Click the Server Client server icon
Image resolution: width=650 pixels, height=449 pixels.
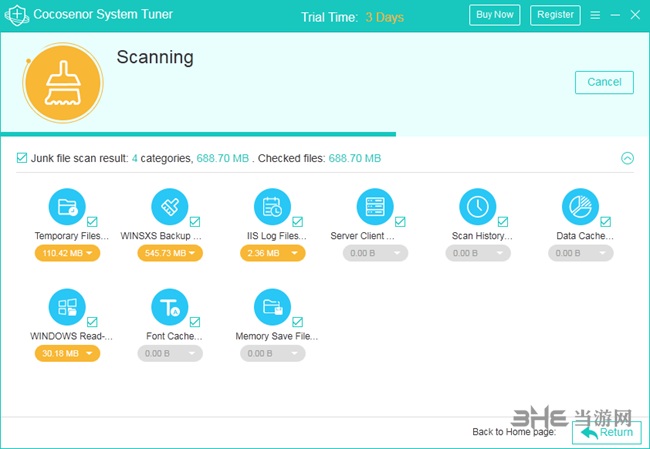point(375,206)
